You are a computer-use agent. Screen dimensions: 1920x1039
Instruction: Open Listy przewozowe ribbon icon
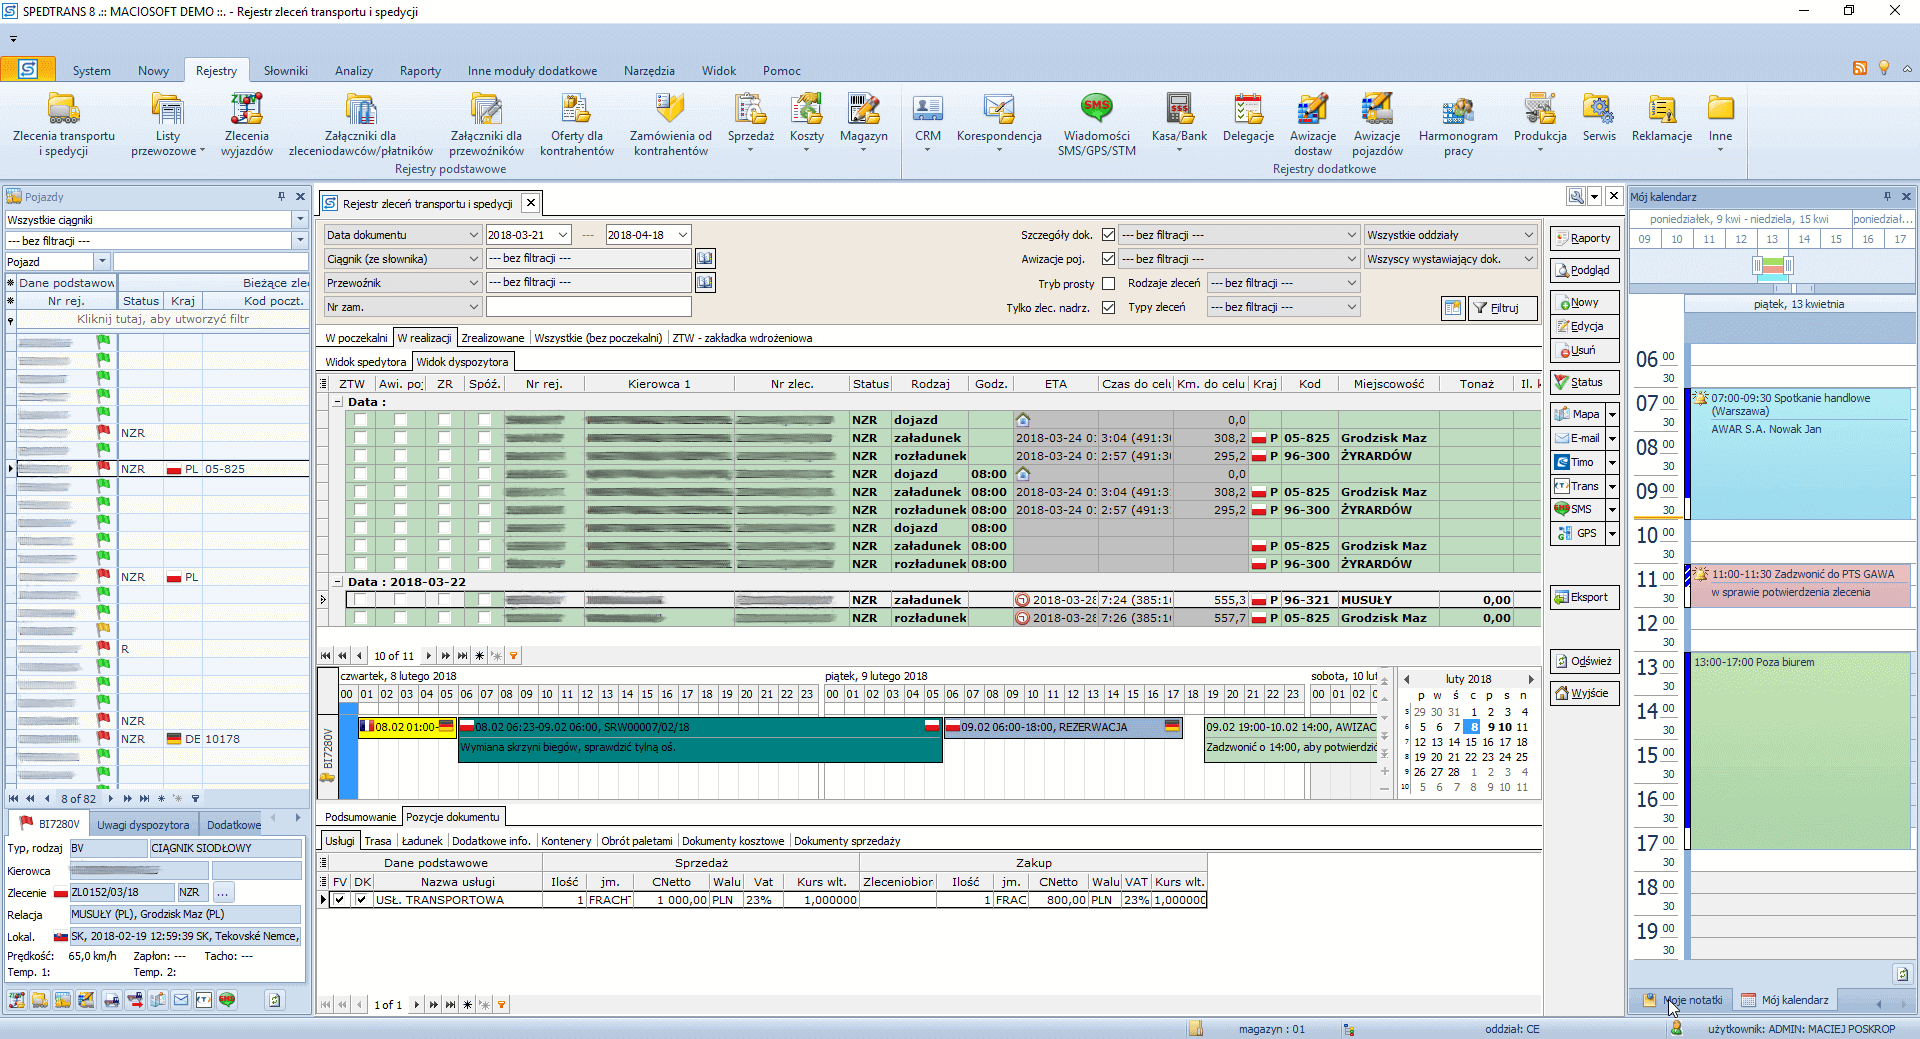167,124
